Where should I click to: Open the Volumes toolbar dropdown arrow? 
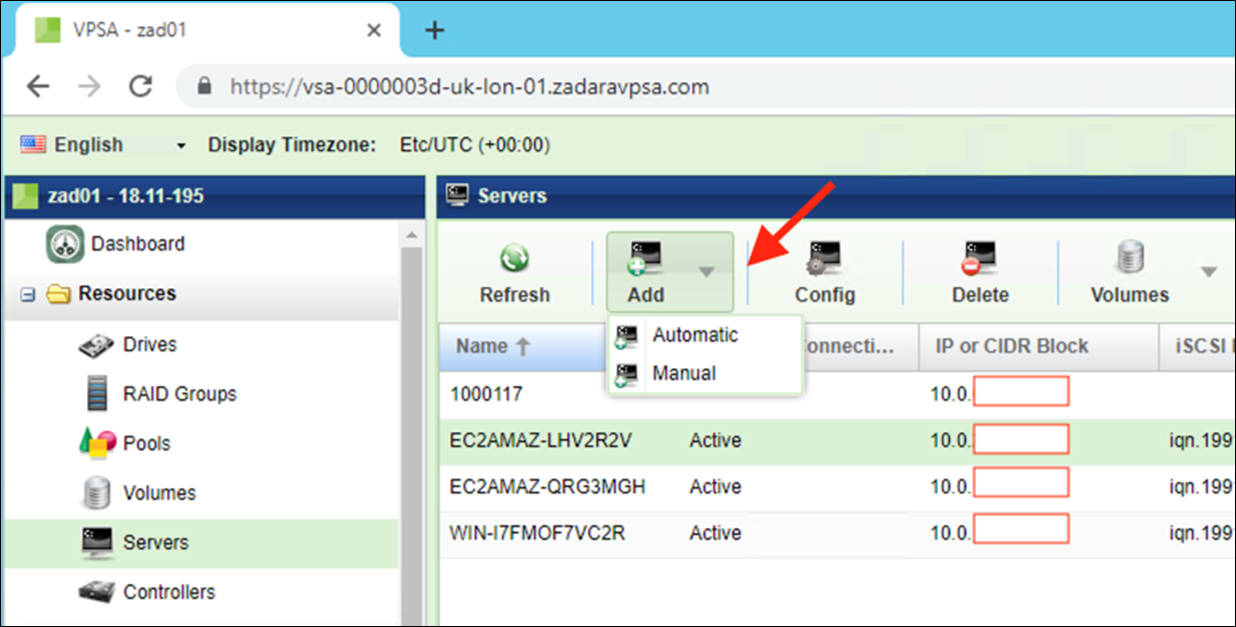coord(1208,271)
